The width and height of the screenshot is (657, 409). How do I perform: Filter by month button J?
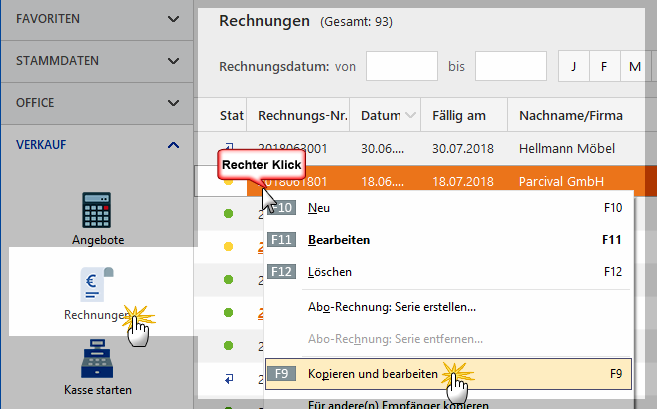click(x=574, y=66)
